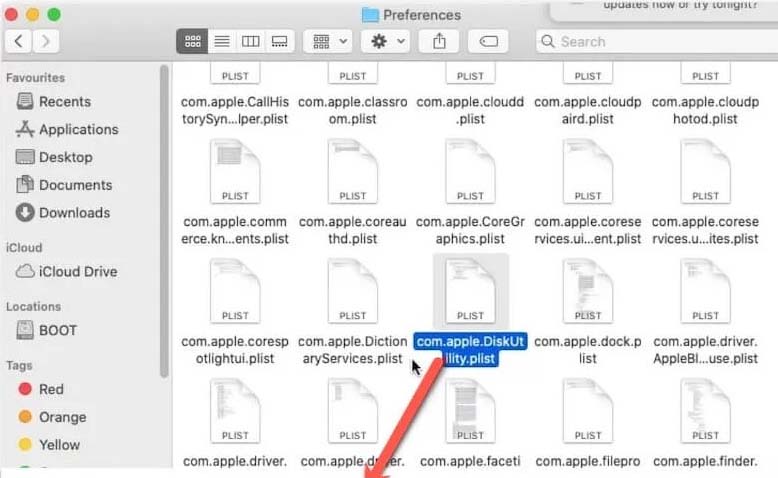Select the com.apple.finder. file icon
This screenshot has width=778, height=478.
click(x=705, y=410)
